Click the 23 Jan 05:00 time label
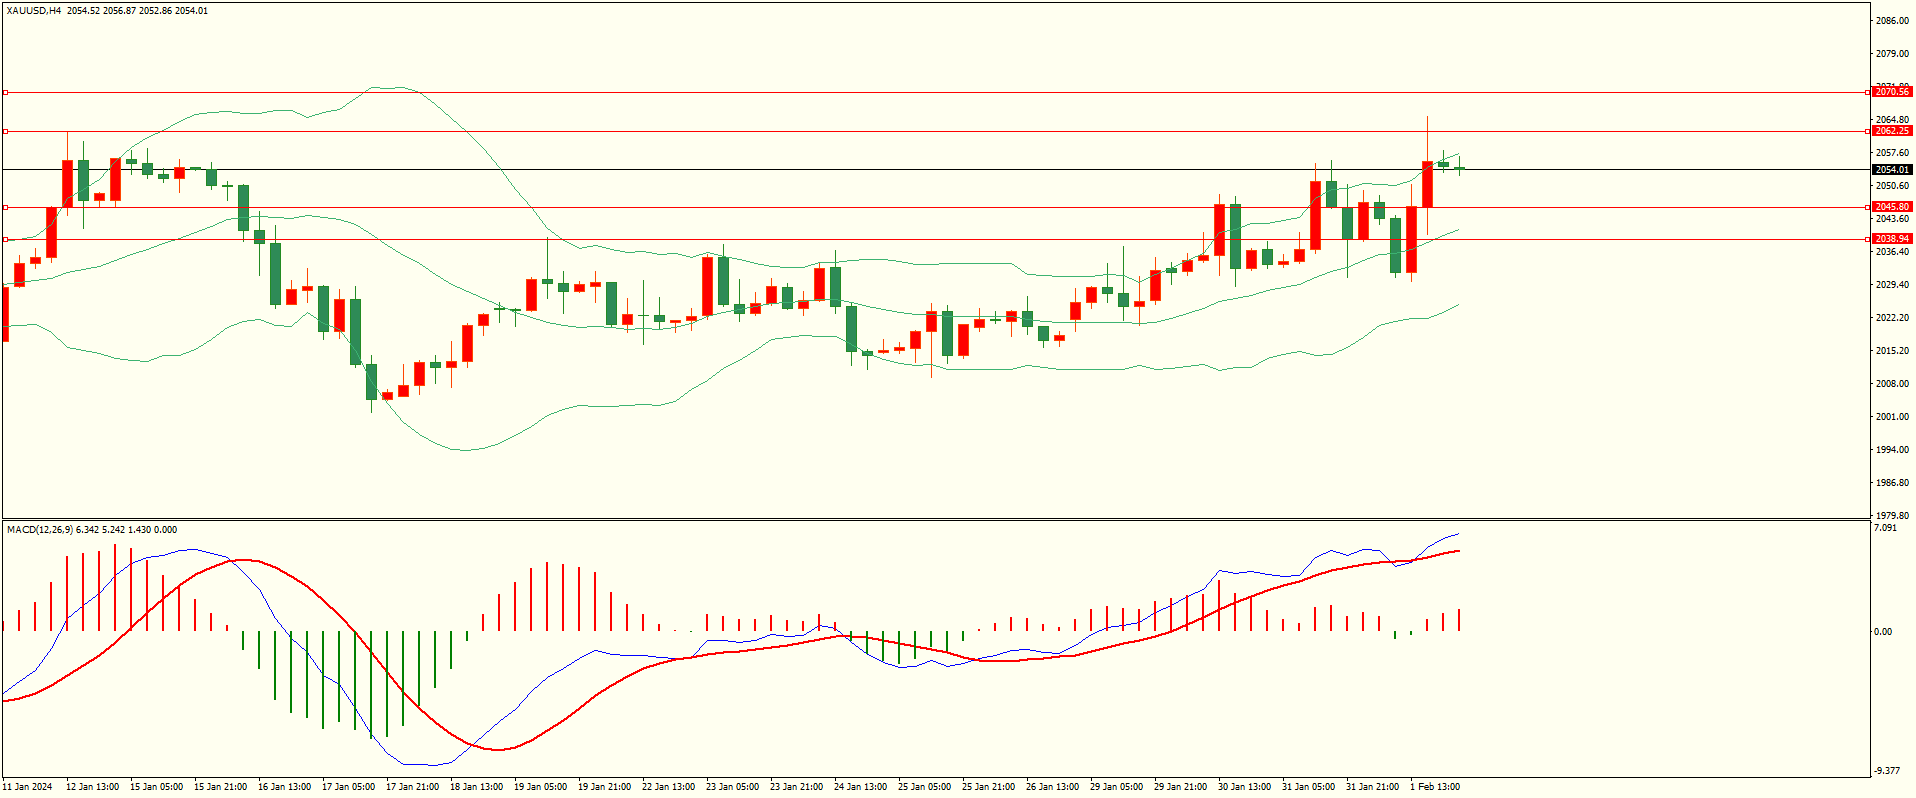 pos(732,787)
